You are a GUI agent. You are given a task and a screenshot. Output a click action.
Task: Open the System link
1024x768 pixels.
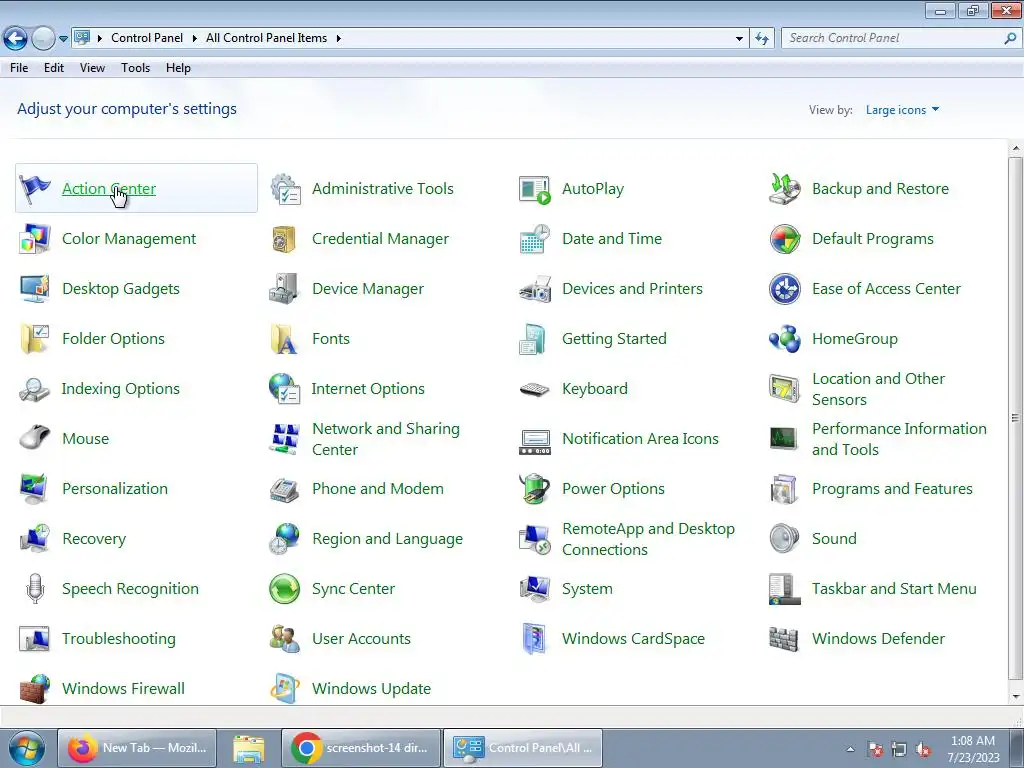pos(587,588)
